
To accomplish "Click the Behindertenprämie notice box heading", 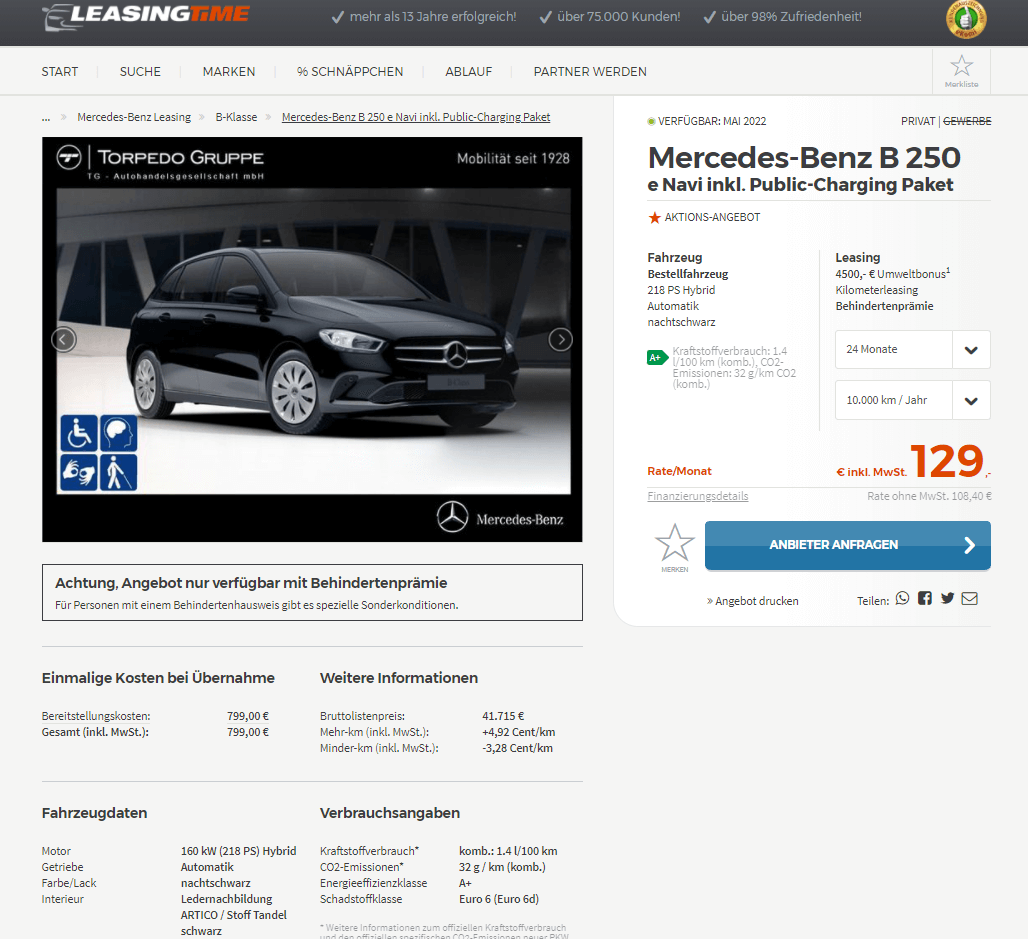I will [x=251, y=583].
